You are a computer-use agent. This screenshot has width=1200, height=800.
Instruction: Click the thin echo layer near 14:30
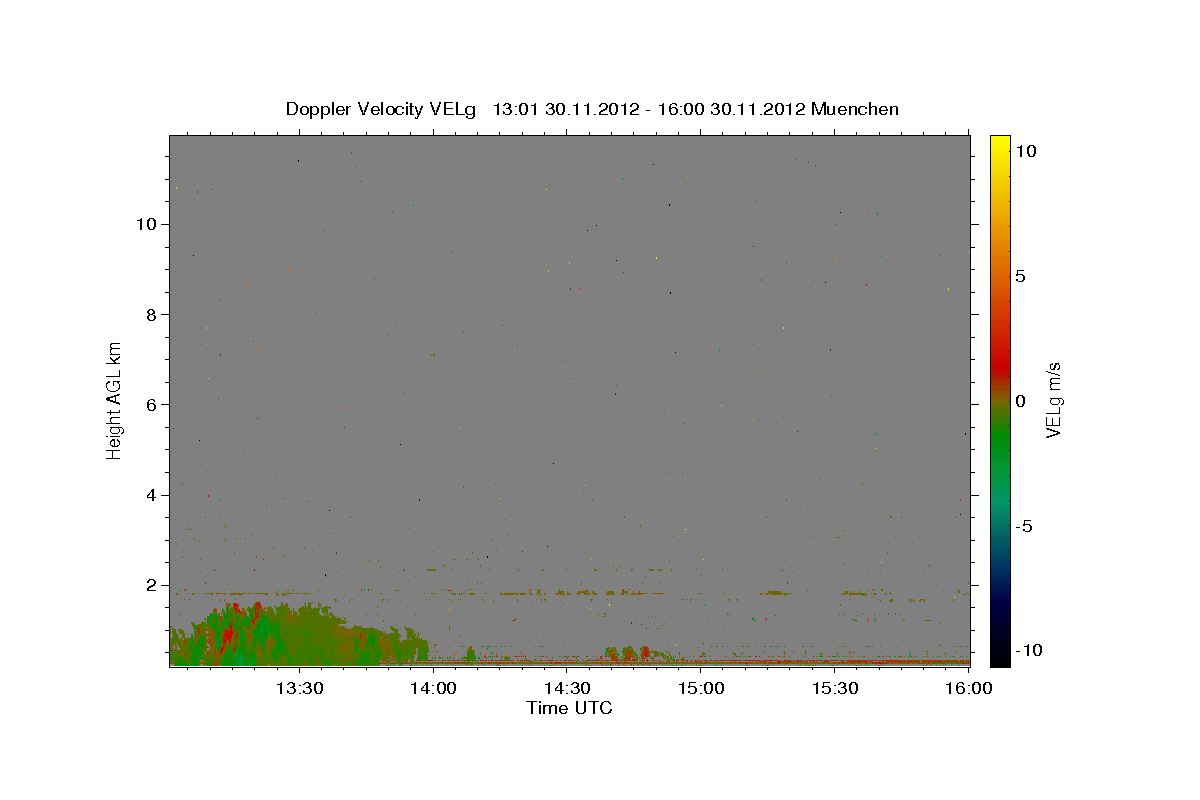[575, 592]
